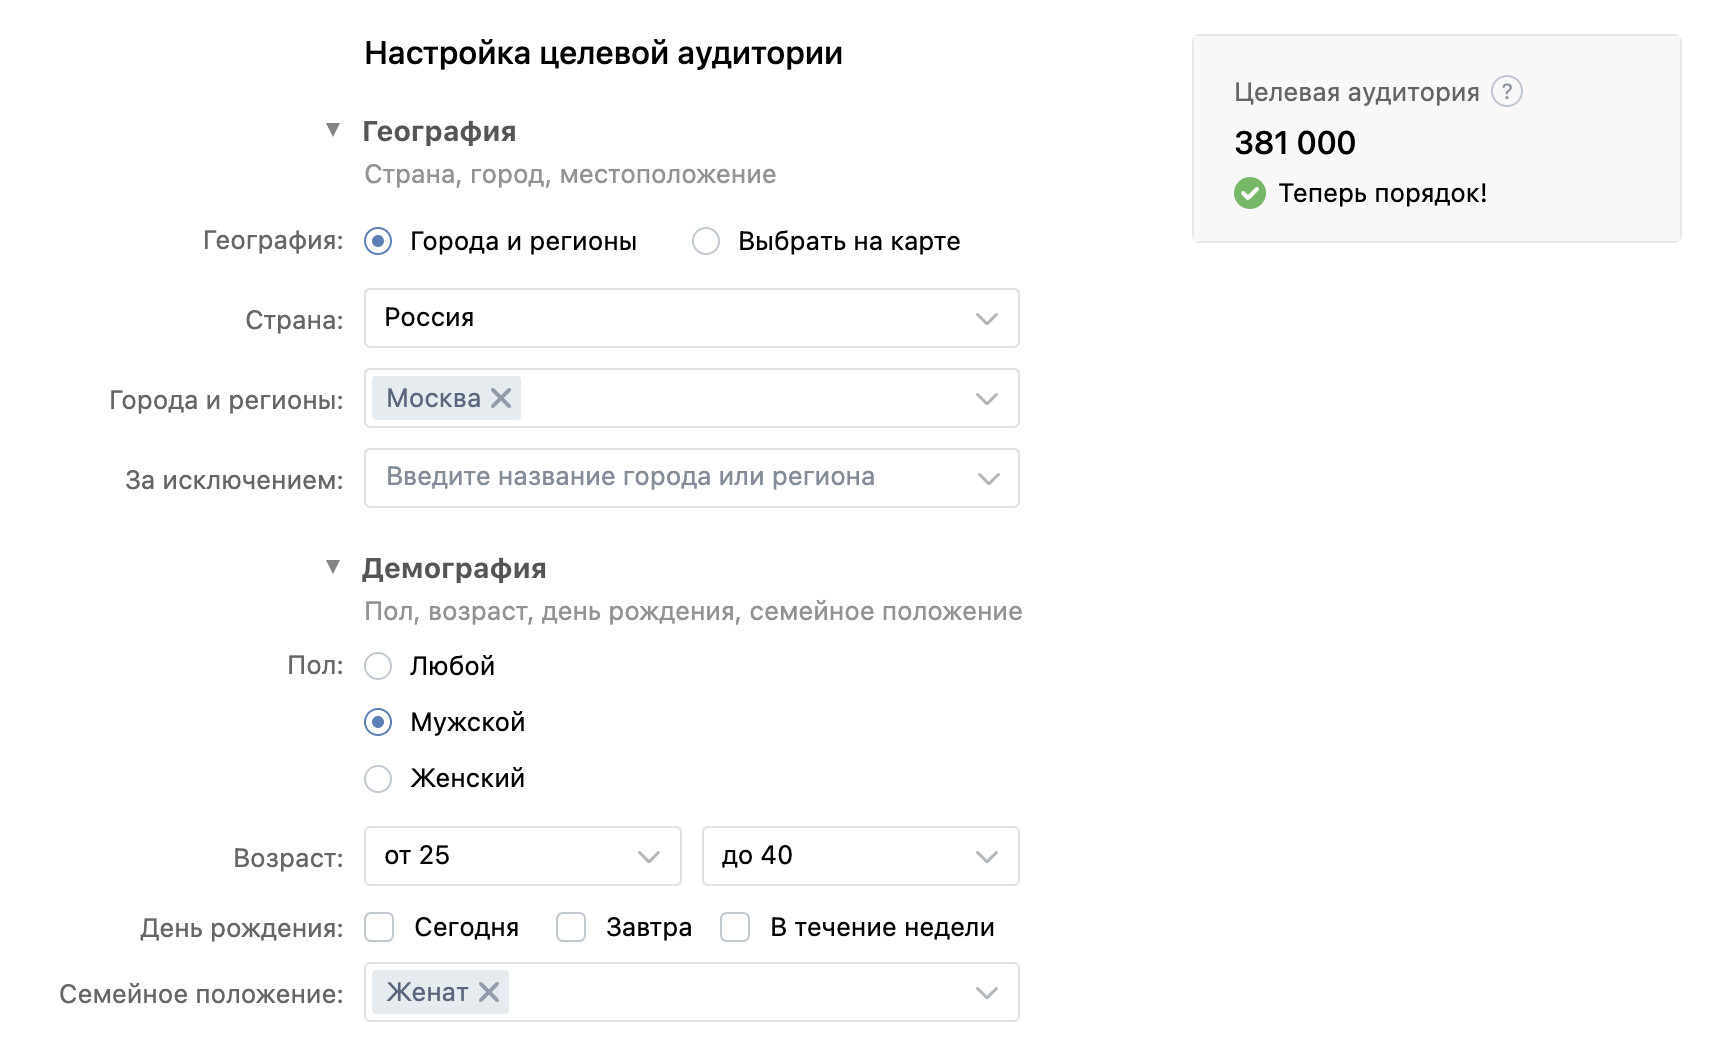Remove the Женат marital status tag
1734x1052 pixels.
click(489, 992)
